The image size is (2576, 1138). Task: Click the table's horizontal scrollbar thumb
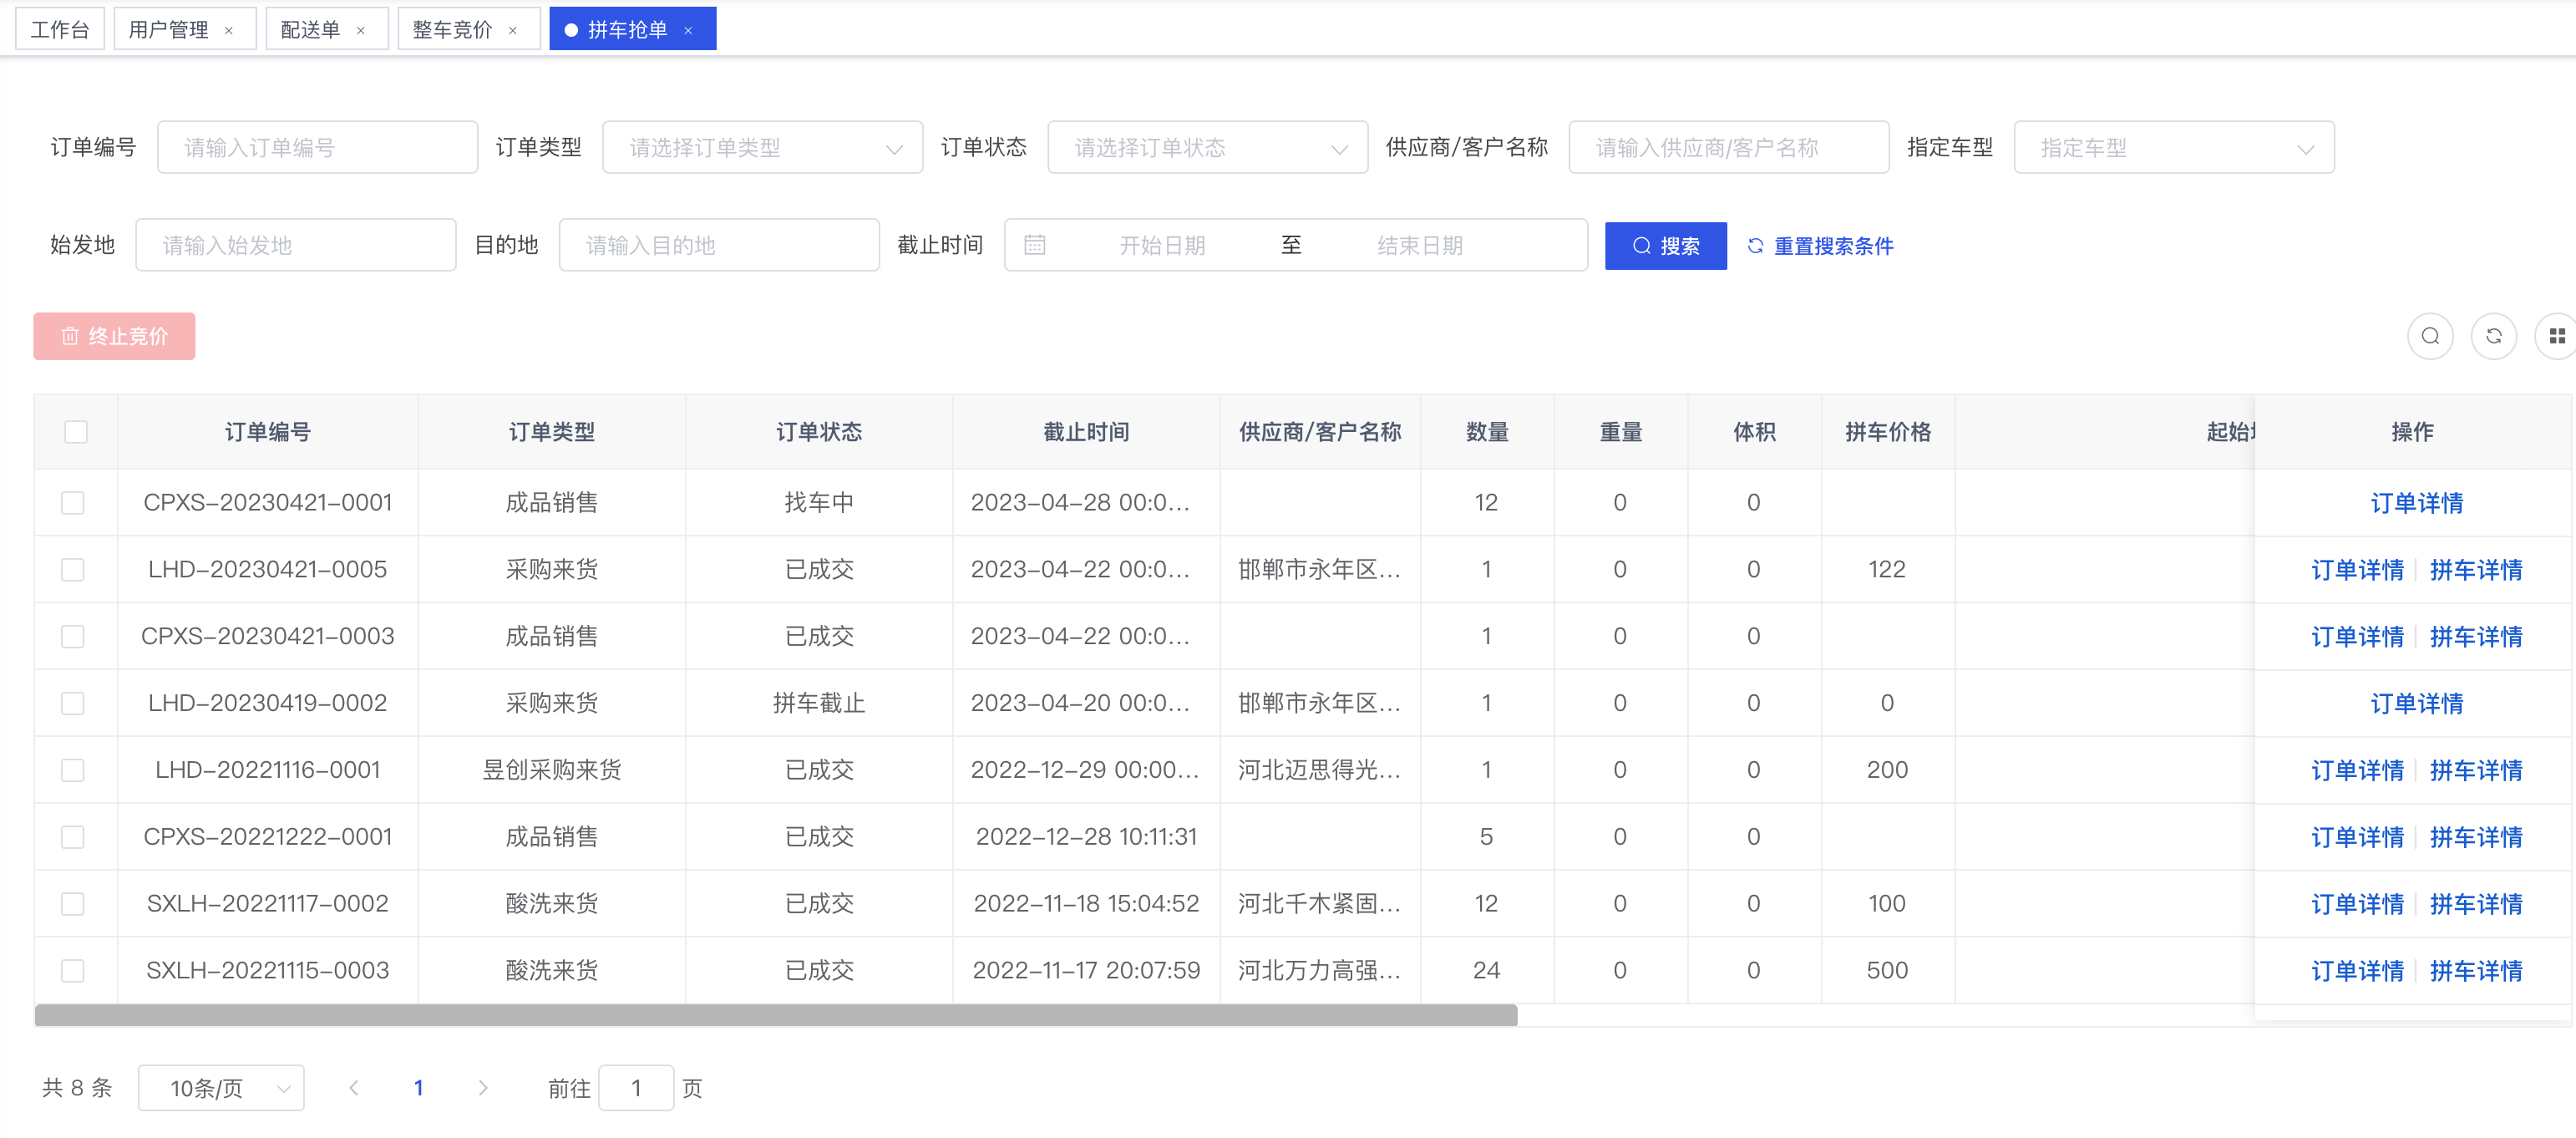coord(776,1015)
